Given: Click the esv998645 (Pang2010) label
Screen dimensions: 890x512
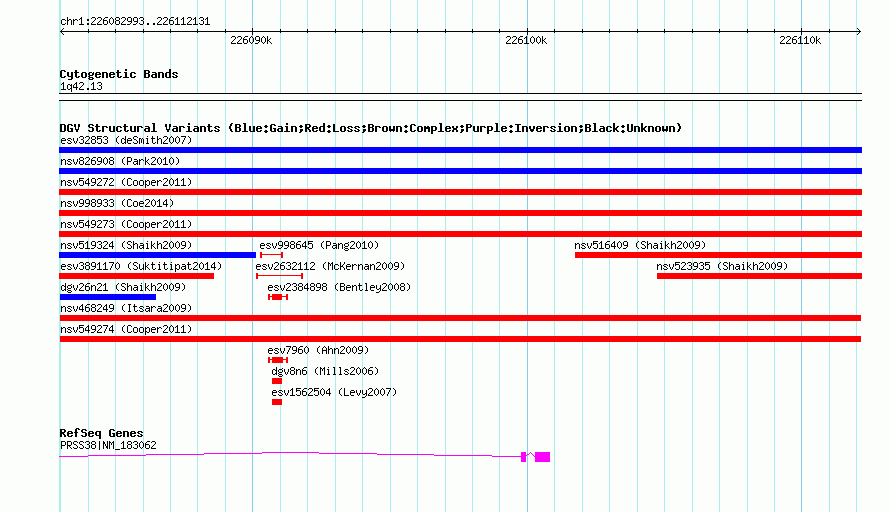Looking at the screenshot, I should [x=319, y=245].
